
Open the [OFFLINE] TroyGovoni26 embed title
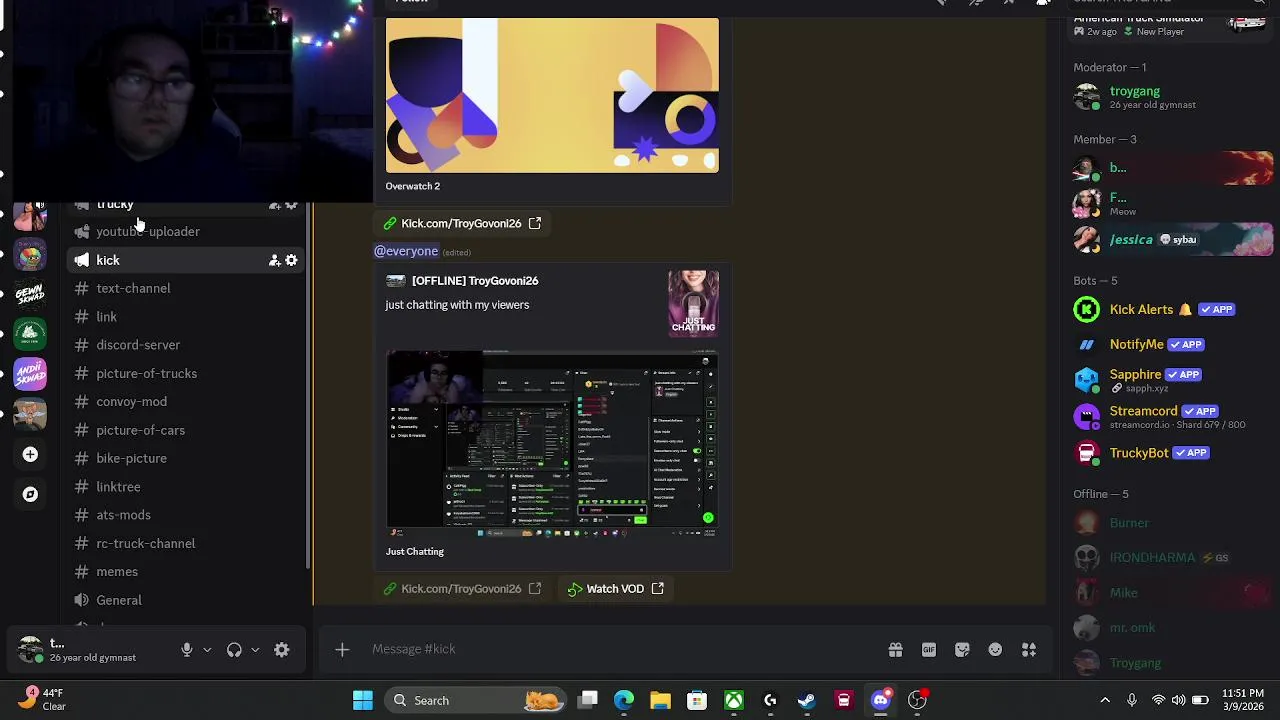(475, 281)
